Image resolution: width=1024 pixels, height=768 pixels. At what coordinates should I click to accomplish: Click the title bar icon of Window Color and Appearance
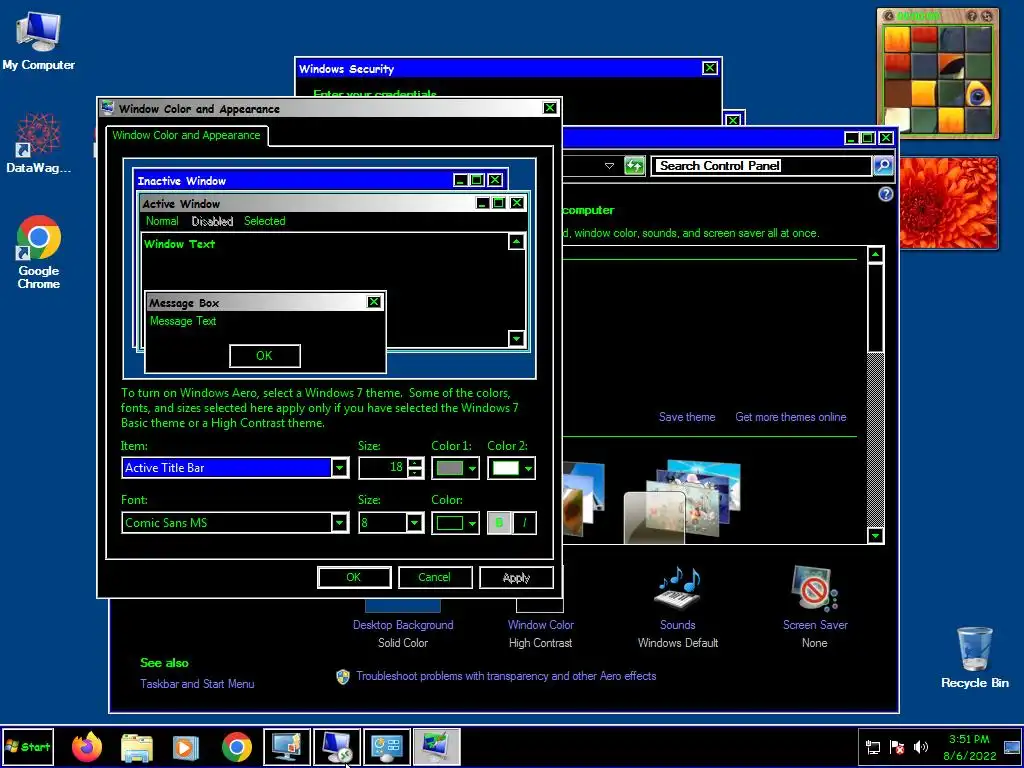point(108,108)
